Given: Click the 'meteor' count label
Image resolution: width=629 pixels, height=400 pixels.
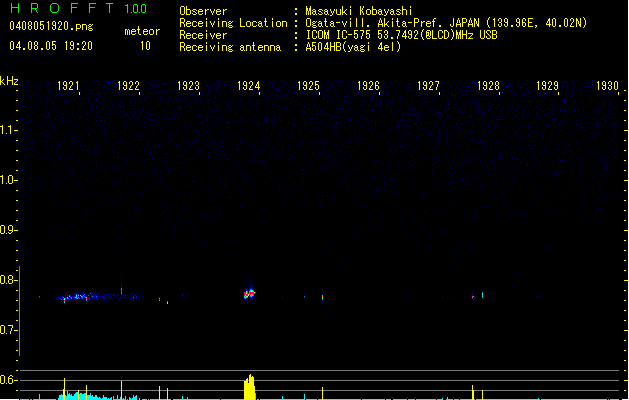Looking at the screenshot, I should click(142, 31).
